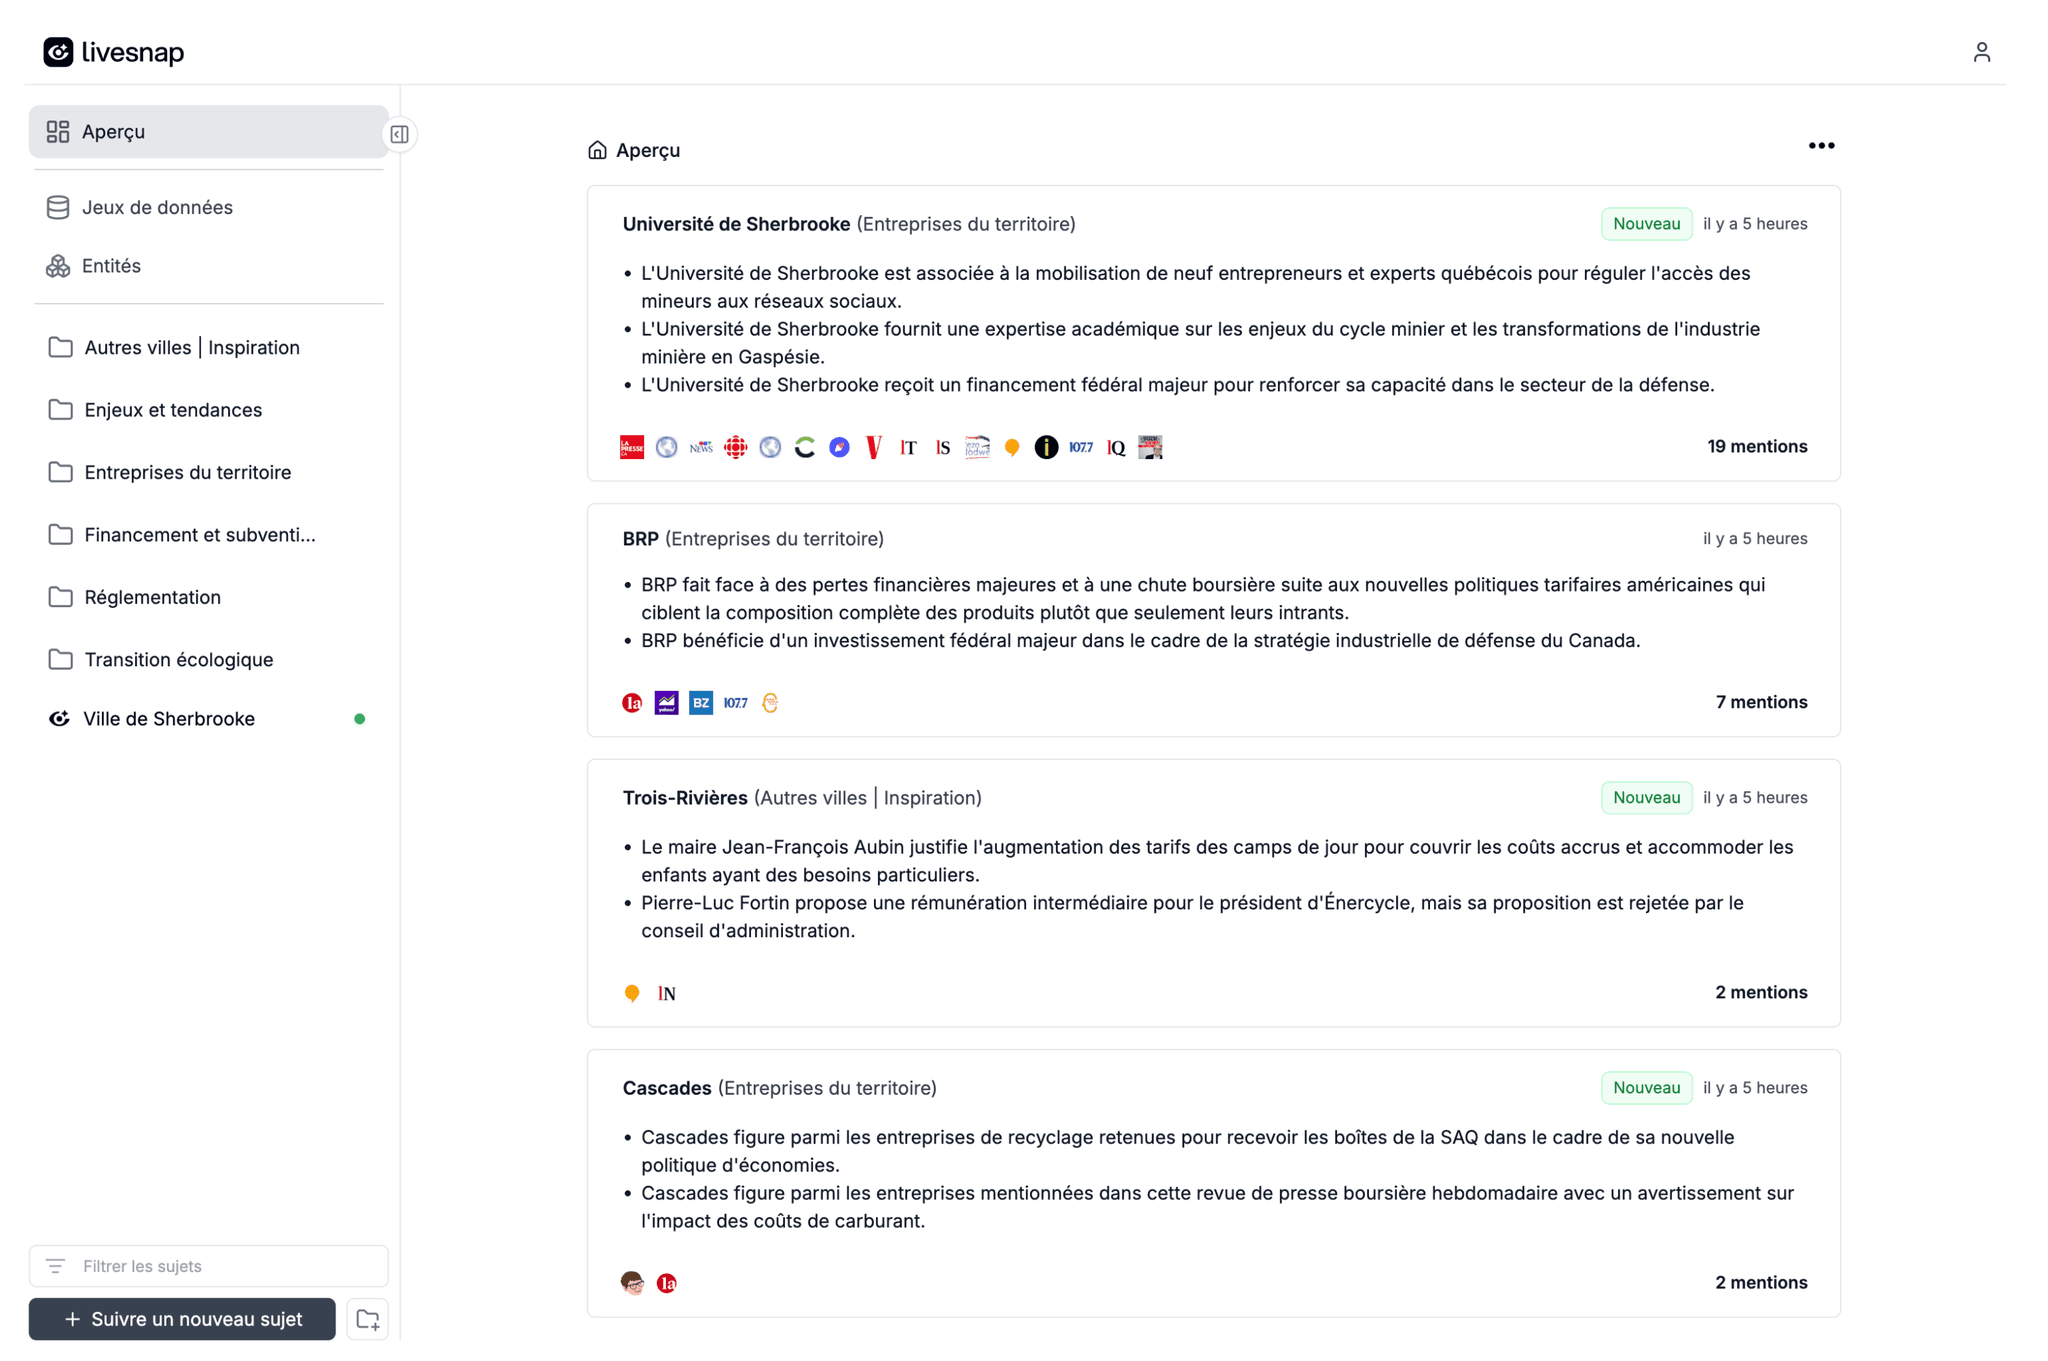Click the Yahoo Finance source icon
Viewport: 2048px width, 1361px height.
(667, 703)
